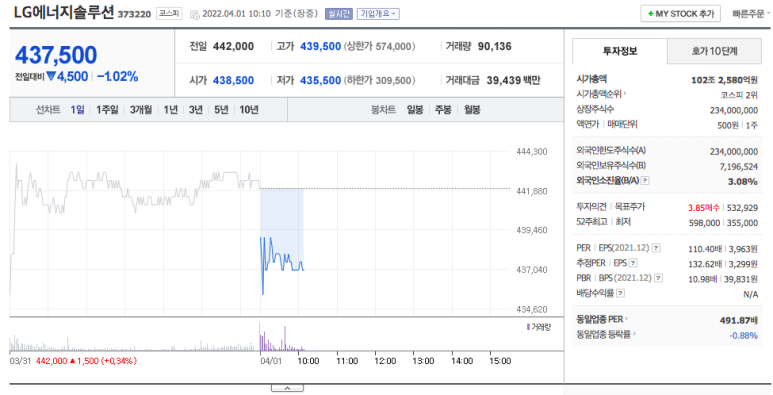Screen dimensions: 773x395
Task: Toggle the 실시간 real-time button
Action: [338, 14]
